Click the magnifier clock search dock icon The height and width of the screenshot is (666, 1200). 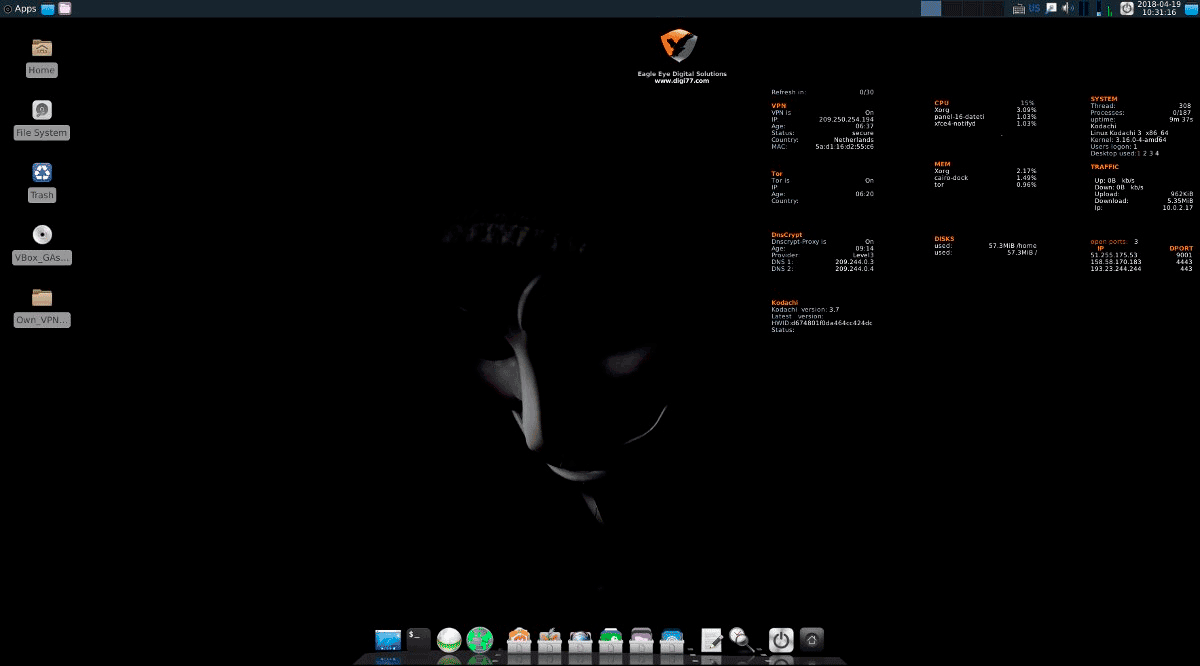coord(742,639)
